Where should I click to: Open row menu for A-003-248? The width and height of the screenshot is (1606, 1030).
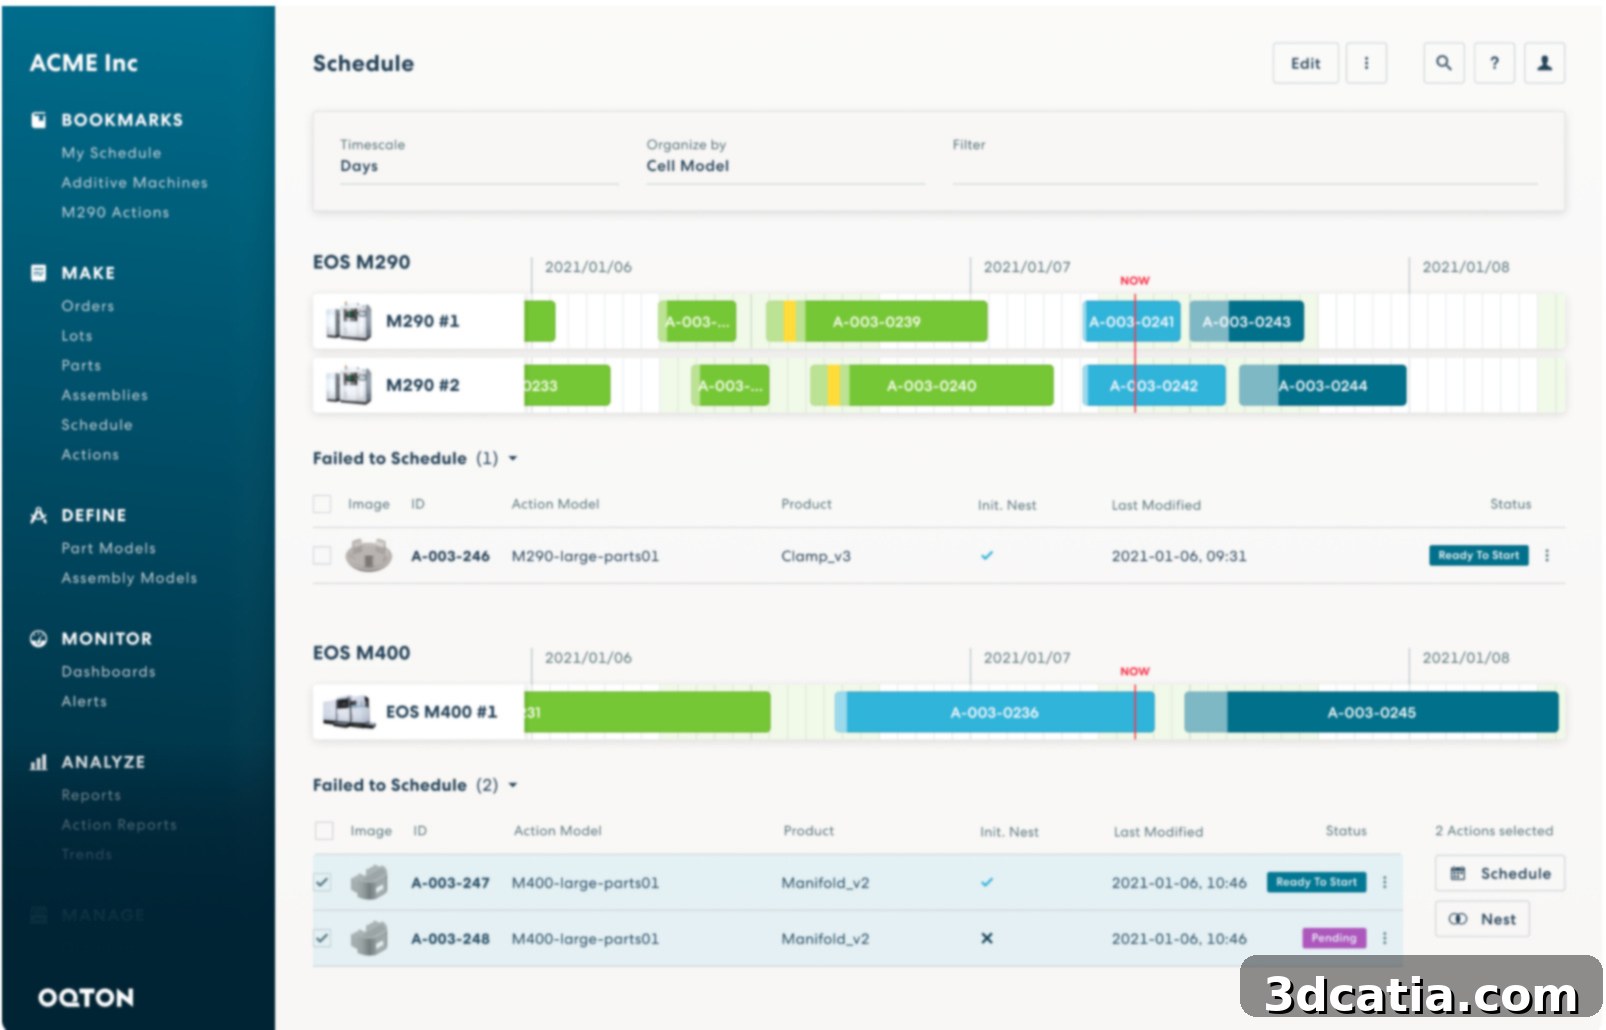point(1385,938)
